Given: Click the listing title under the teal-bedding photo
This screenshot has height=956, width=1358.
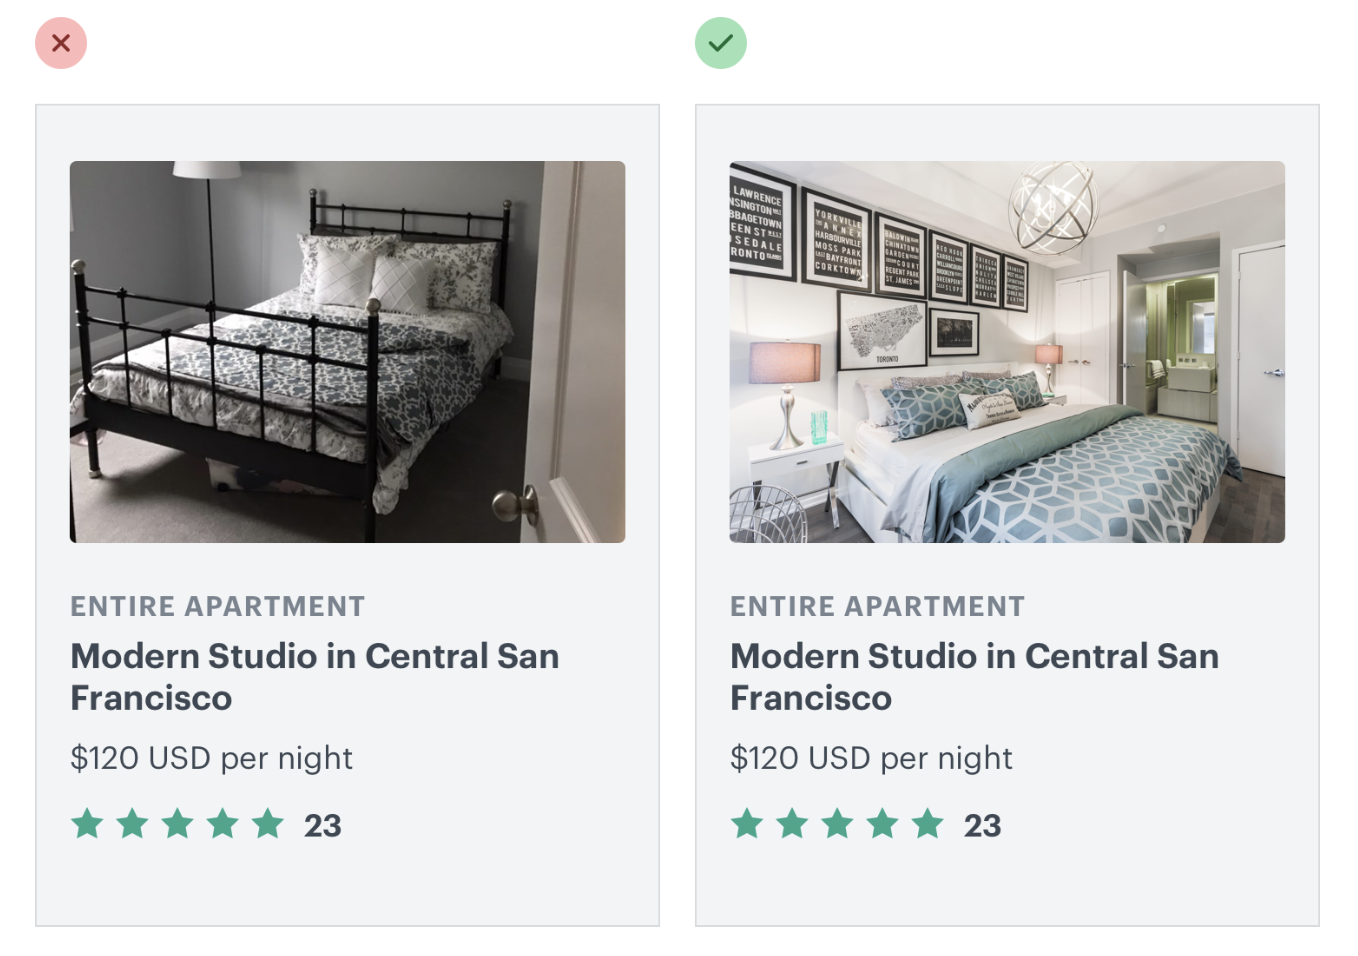Looking at the screenshot, I should (974, 677).
